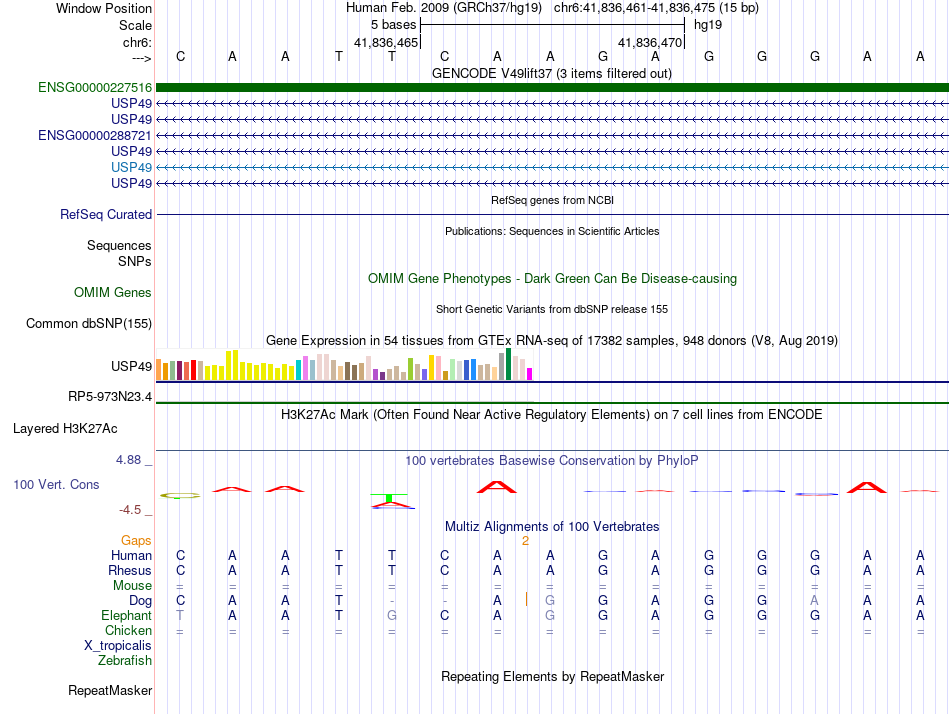Screen dimensions: 950x714
Task: Click the OMIM Gene Phenotypes track title
Action: tap(552, 278)
